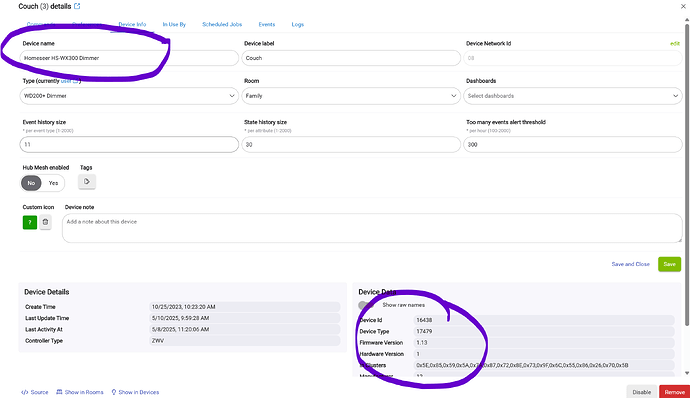Expand the Select dashboards dropdown
Viewport: 690px width, 398px height.
pos(573,96)
